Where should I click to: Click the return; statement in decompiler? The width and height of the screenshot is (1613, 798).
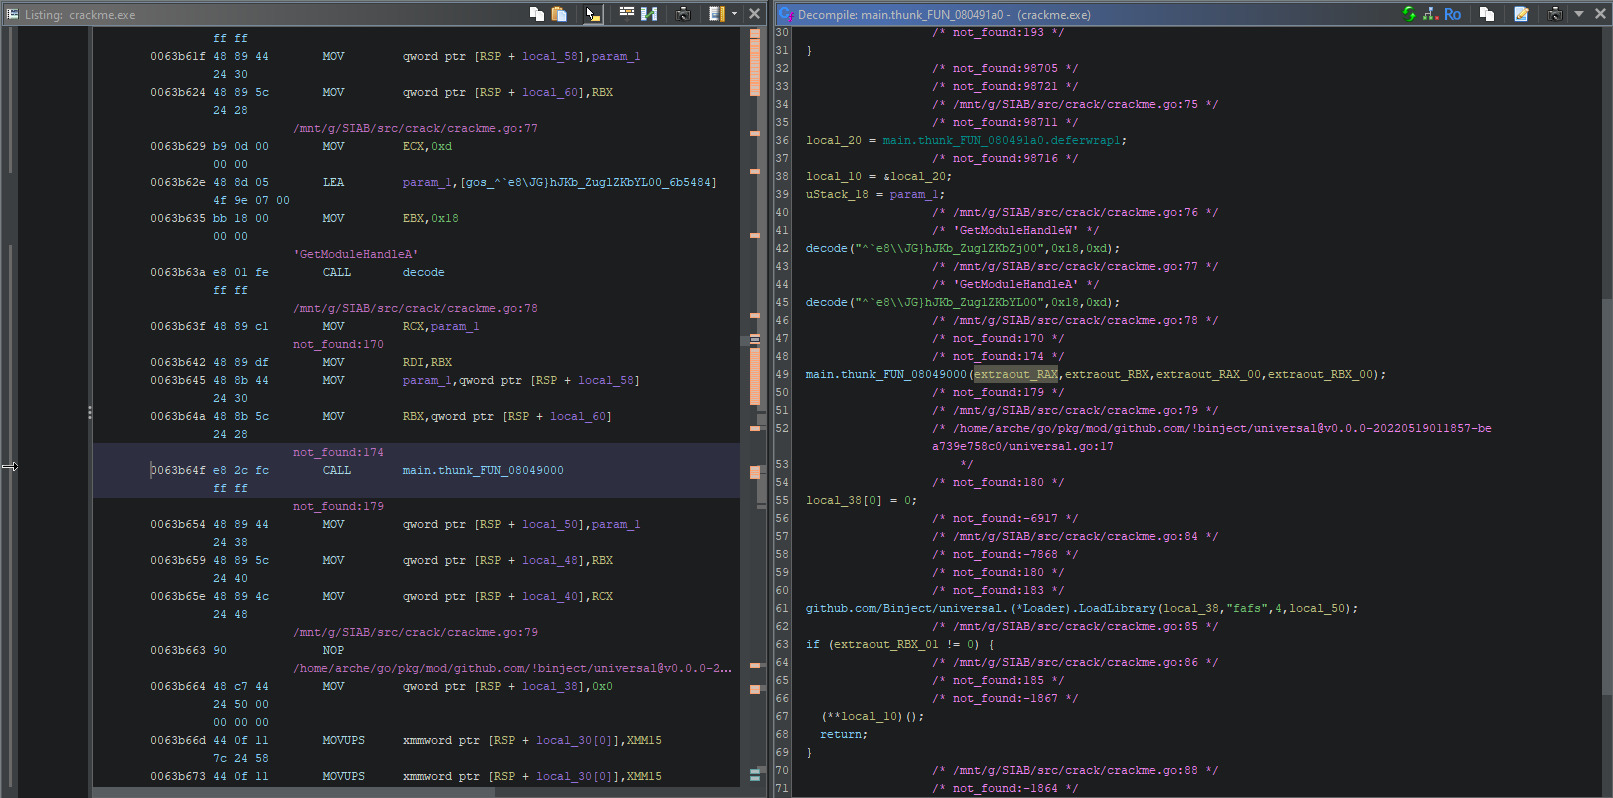(x=844, y=734)
